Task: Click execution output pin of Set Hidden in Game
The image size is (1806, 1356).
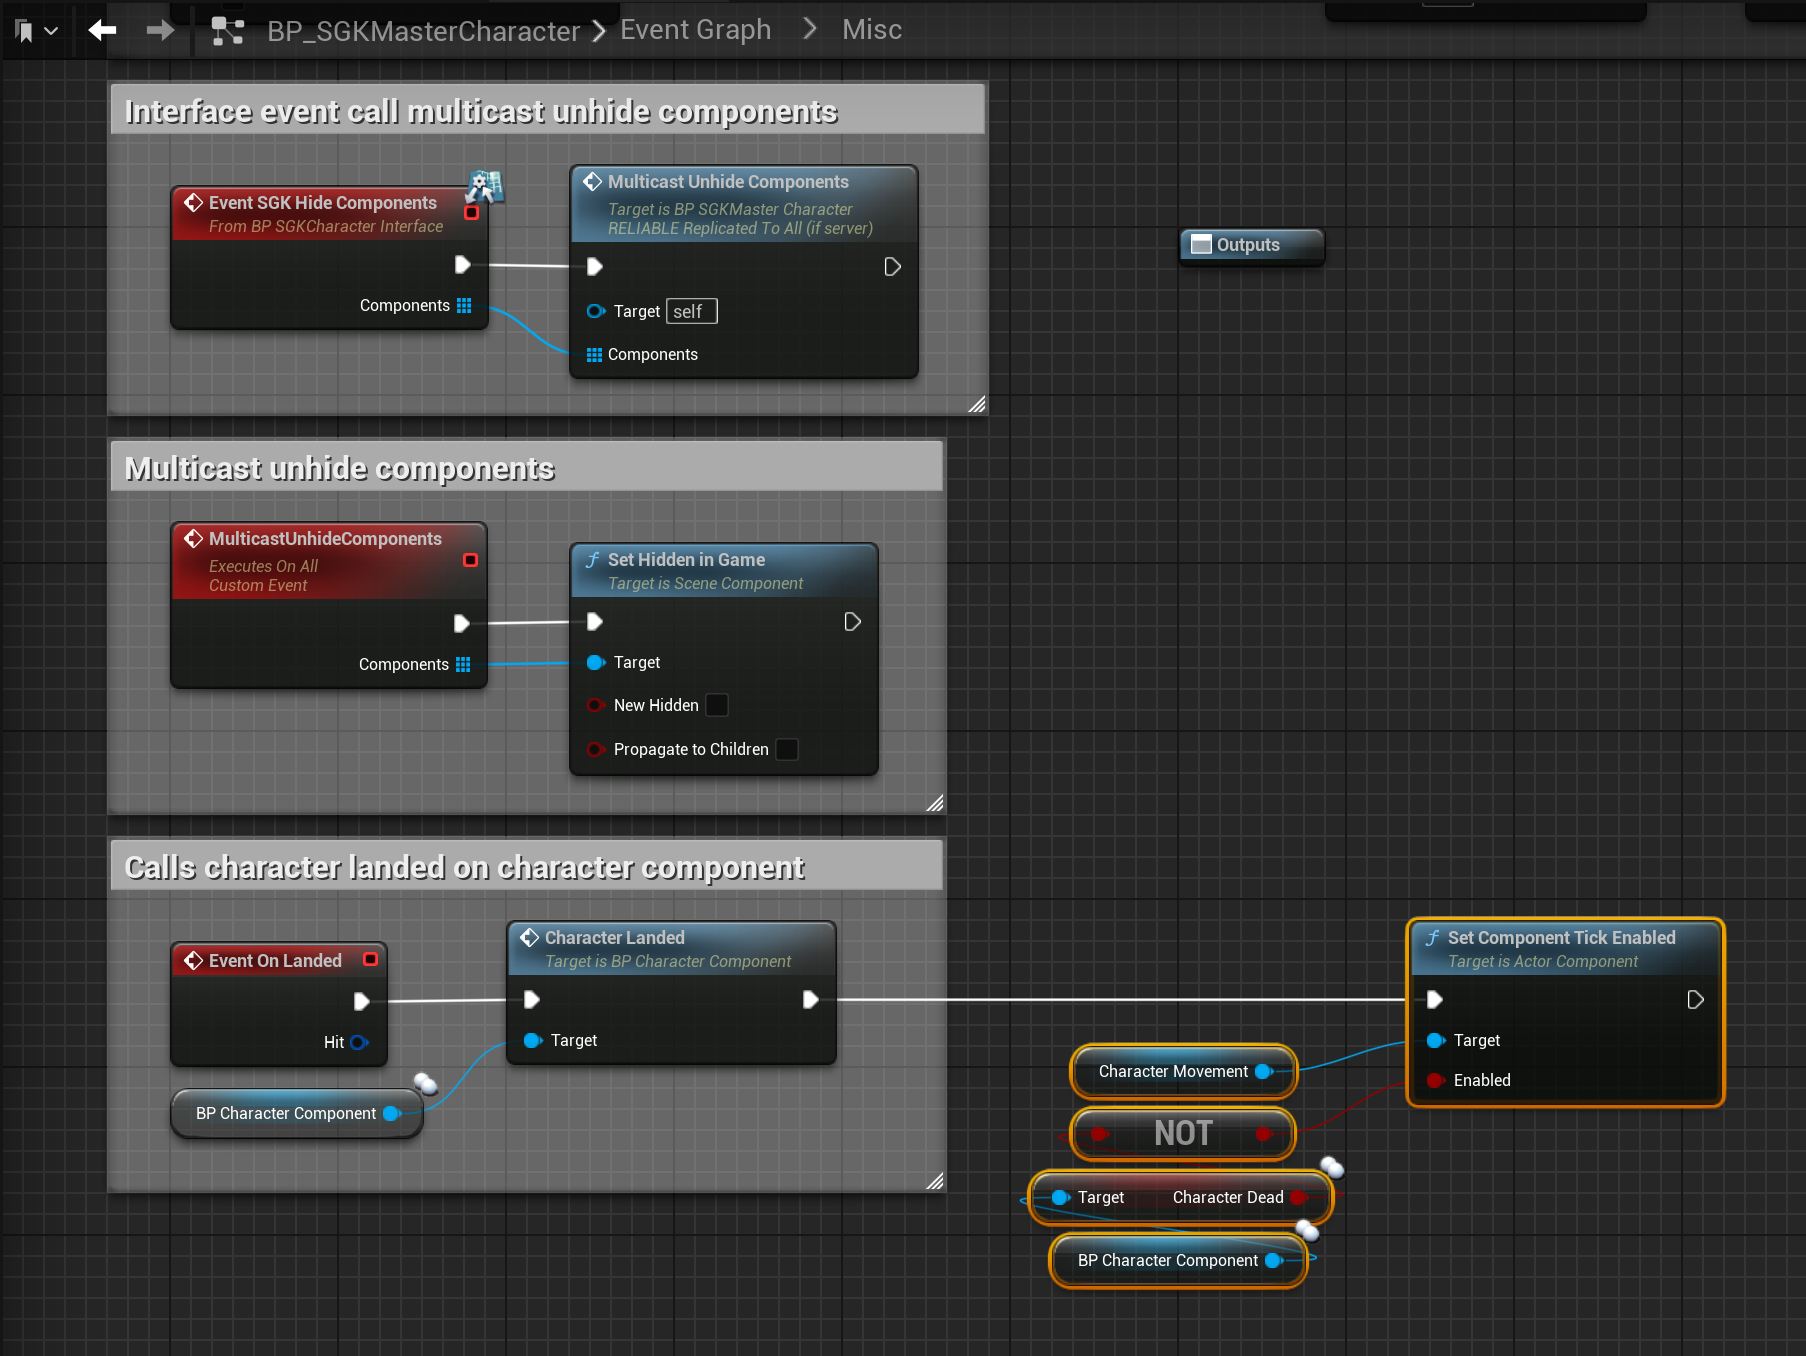Action: 852,622
